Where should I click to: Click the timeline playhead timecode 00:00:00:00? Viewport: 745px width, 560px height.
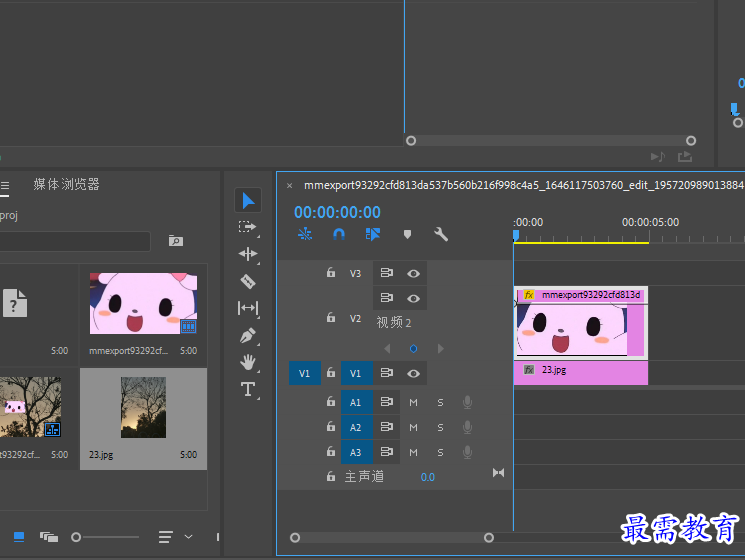337,212
